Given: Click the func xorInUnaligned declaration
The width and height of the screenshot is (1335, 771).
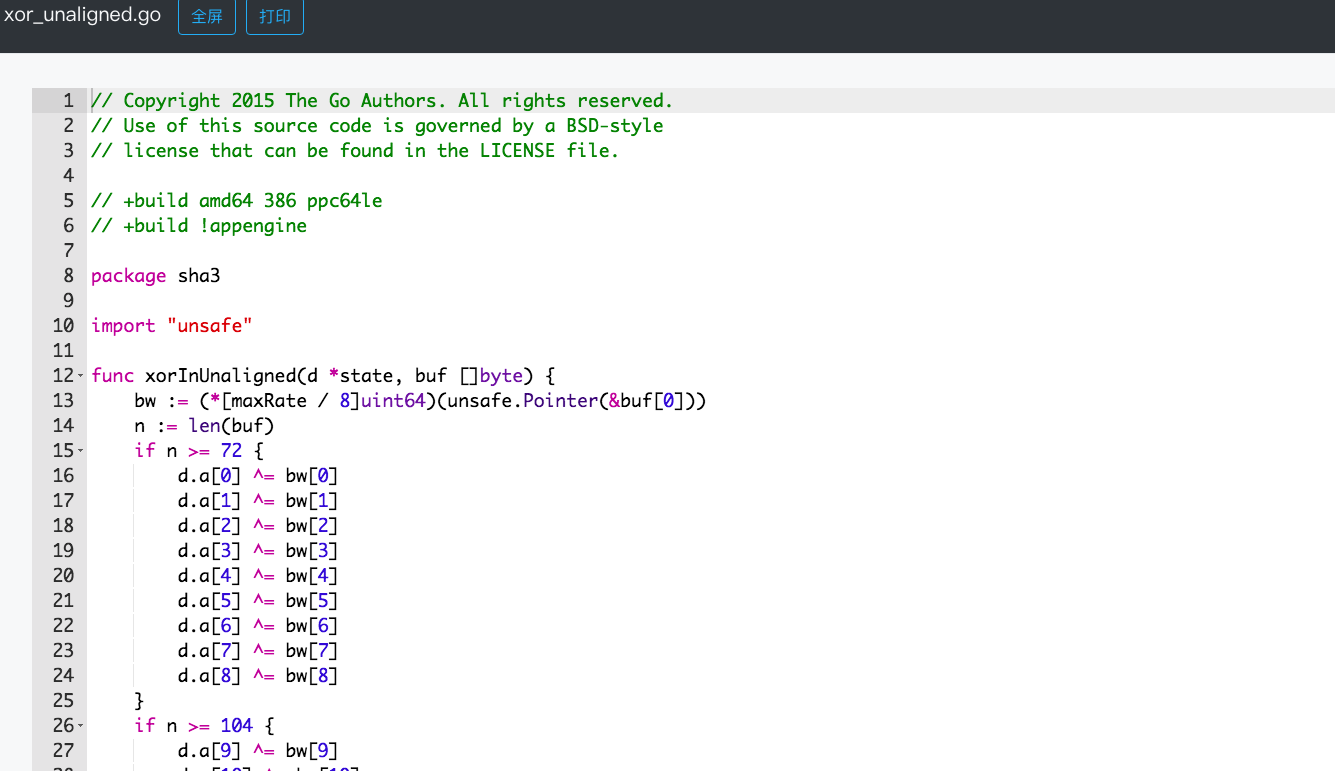Looking at the screenshot, I should [323, 376].
